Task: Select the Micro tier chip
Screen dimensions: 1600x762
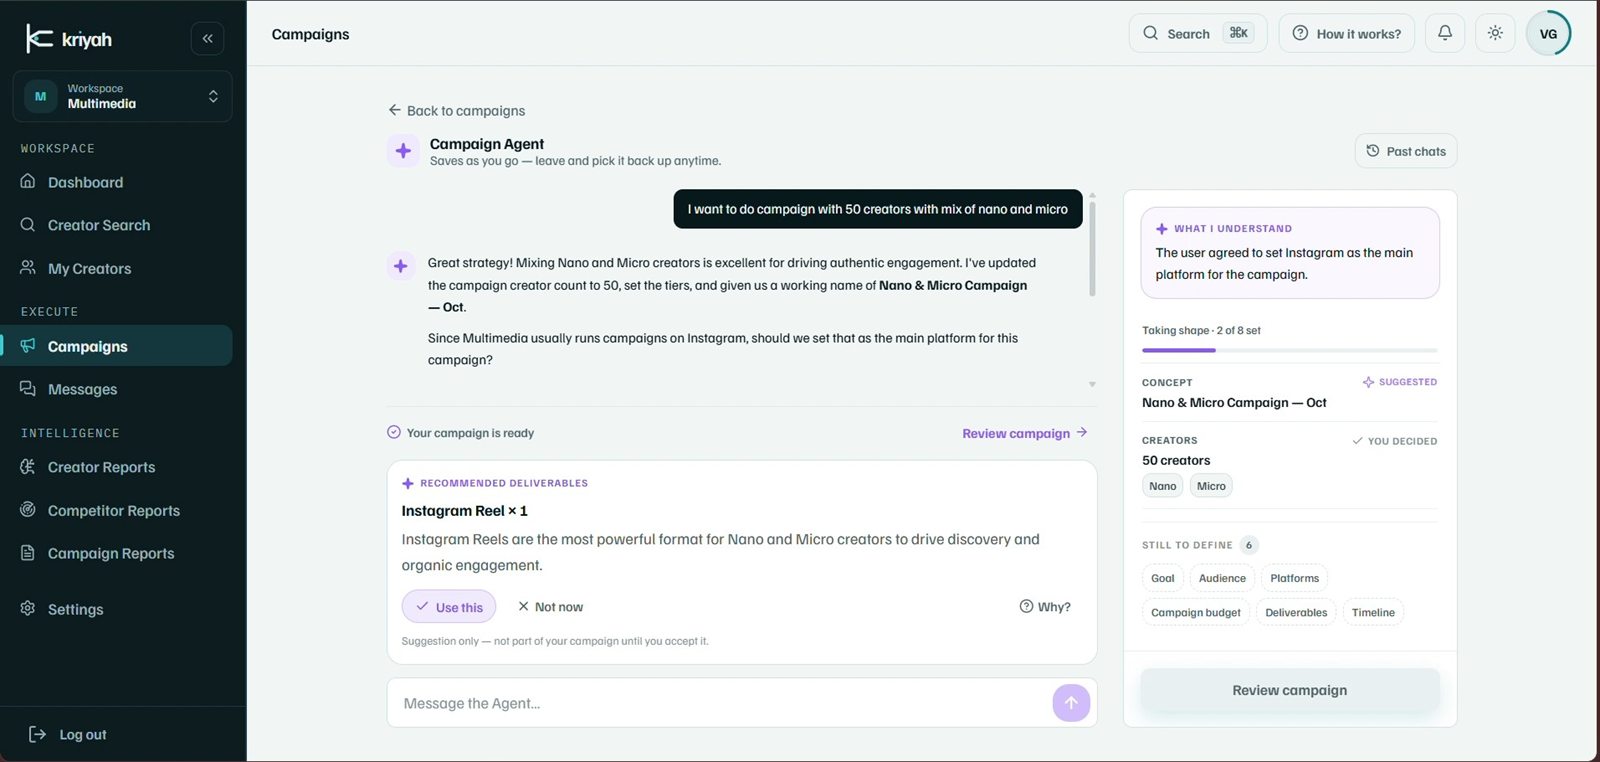Action: point(1211,486)
